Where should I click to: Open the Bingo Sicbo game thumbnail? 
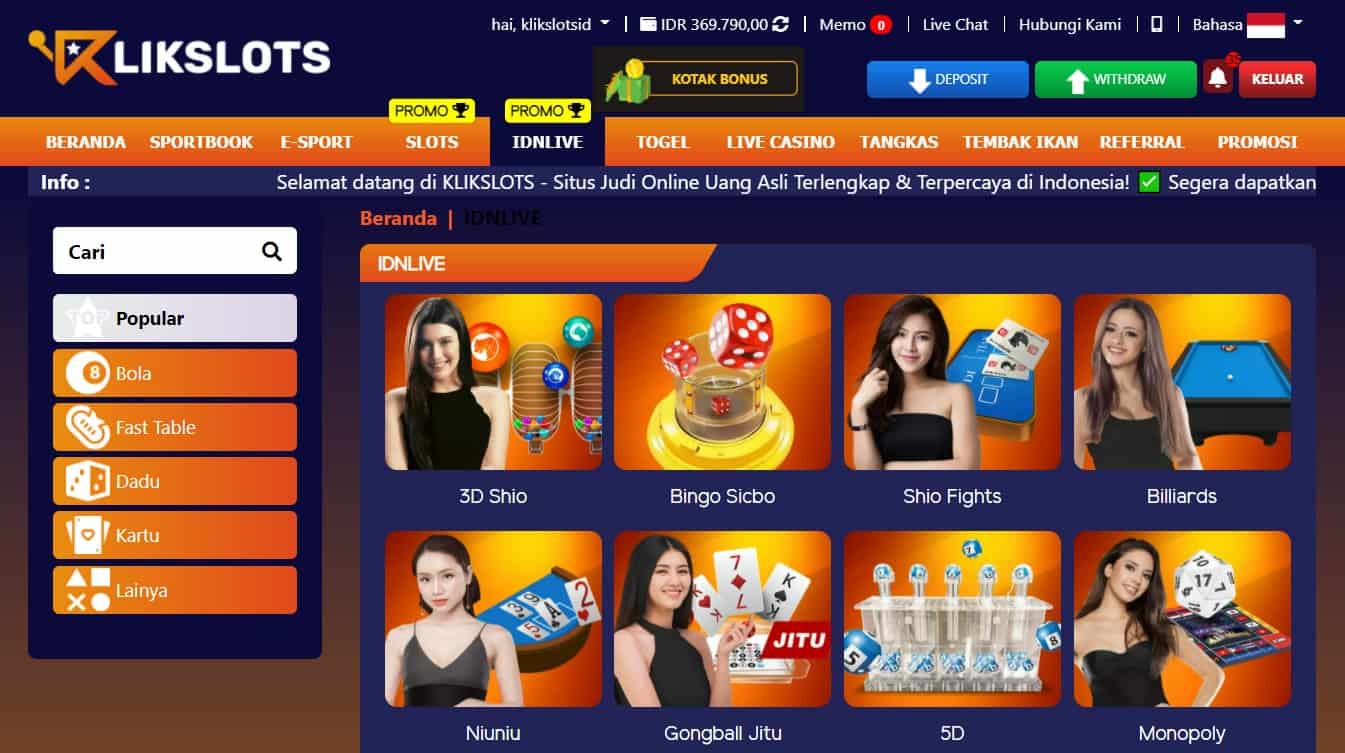(722, 382)
